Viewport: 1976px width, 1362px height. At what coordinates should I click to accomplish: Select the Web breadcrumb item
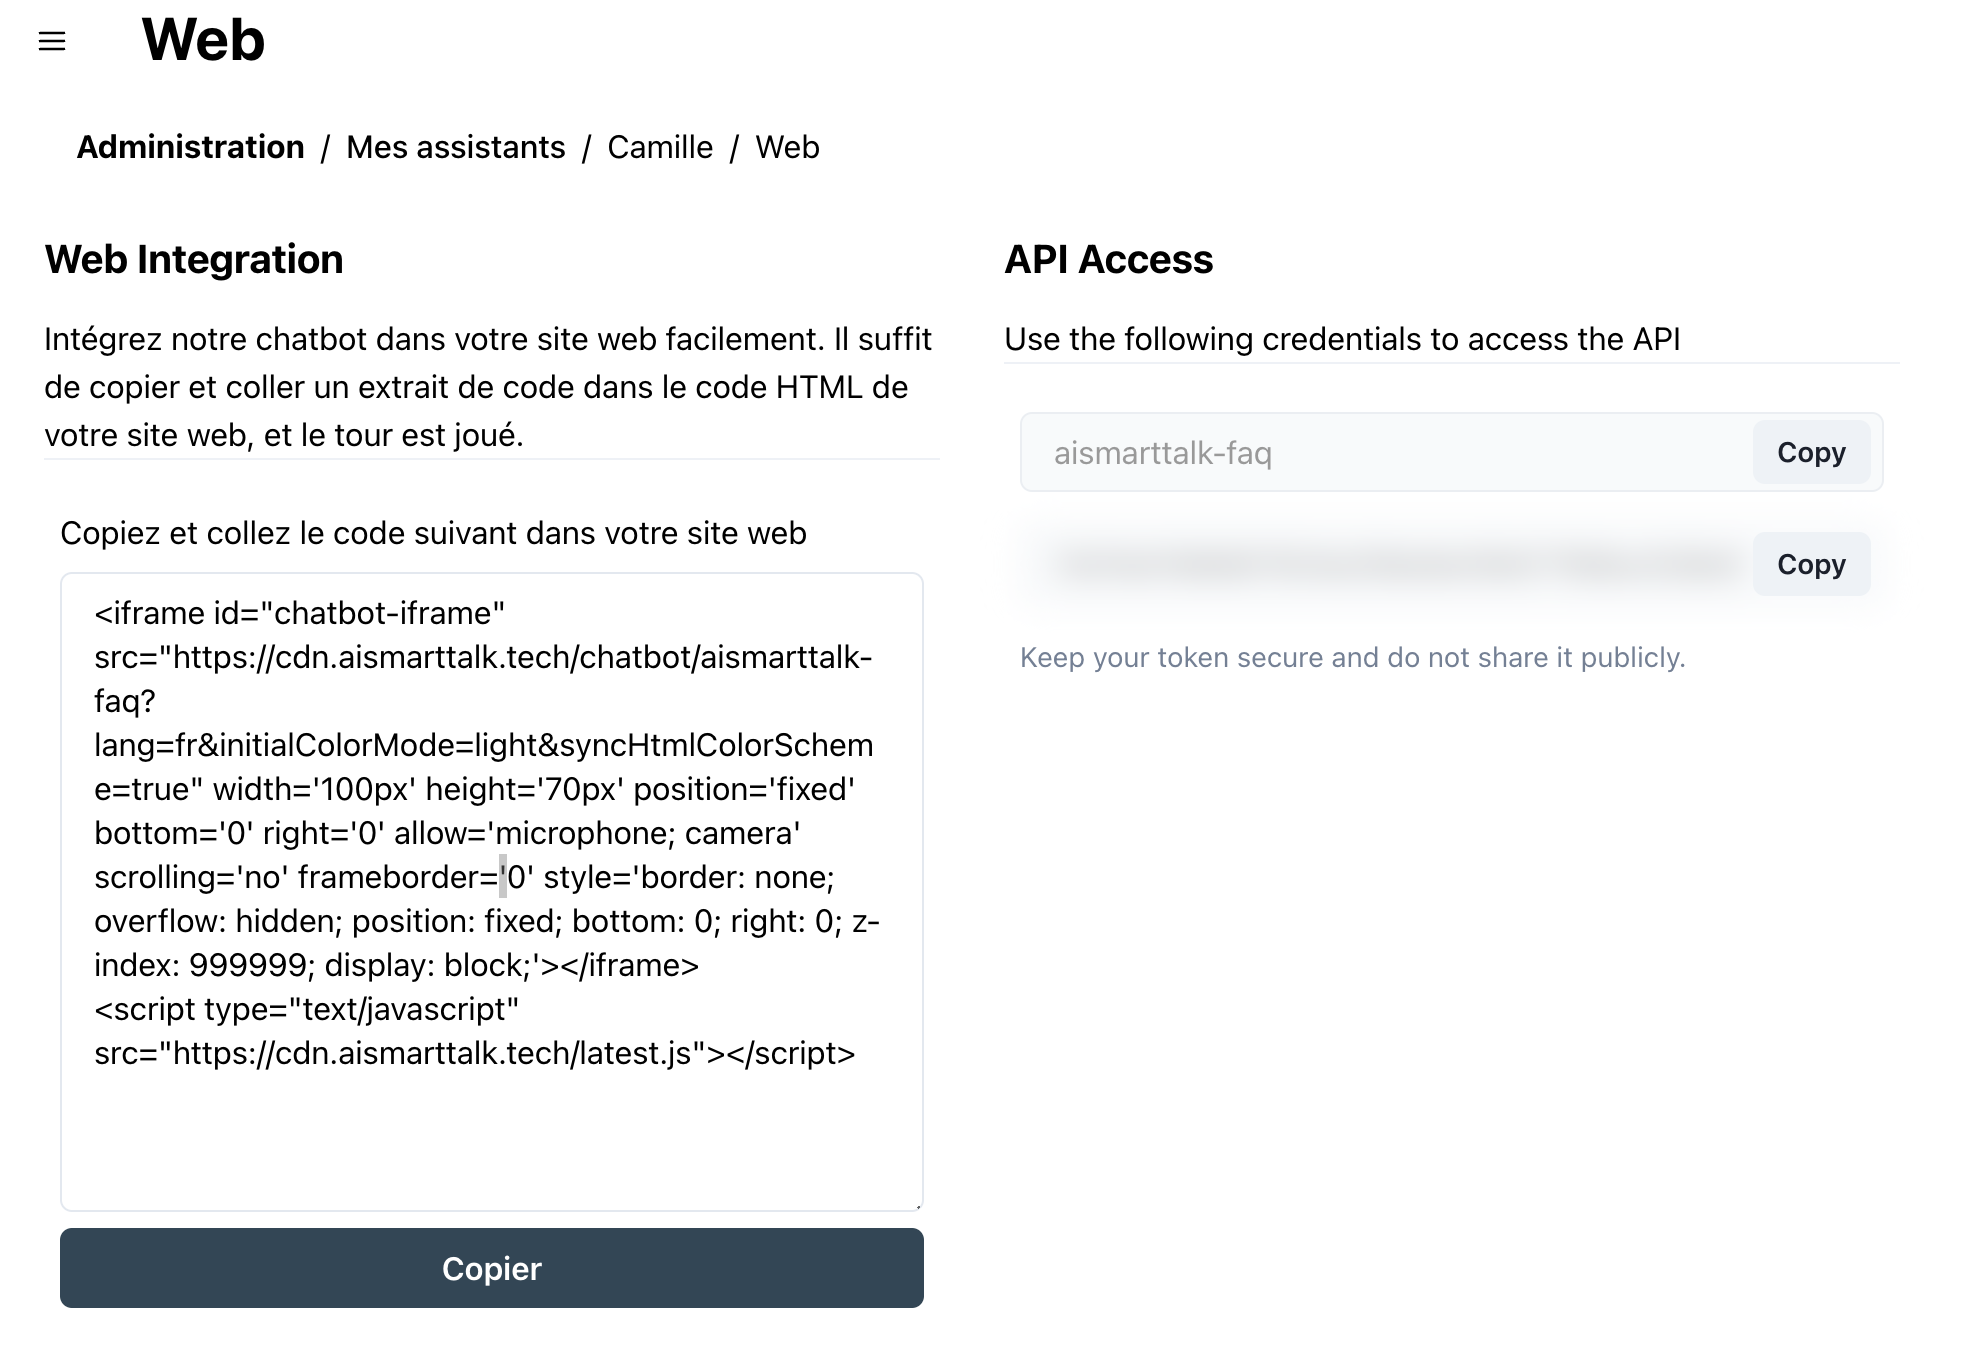tap(787, 147)
